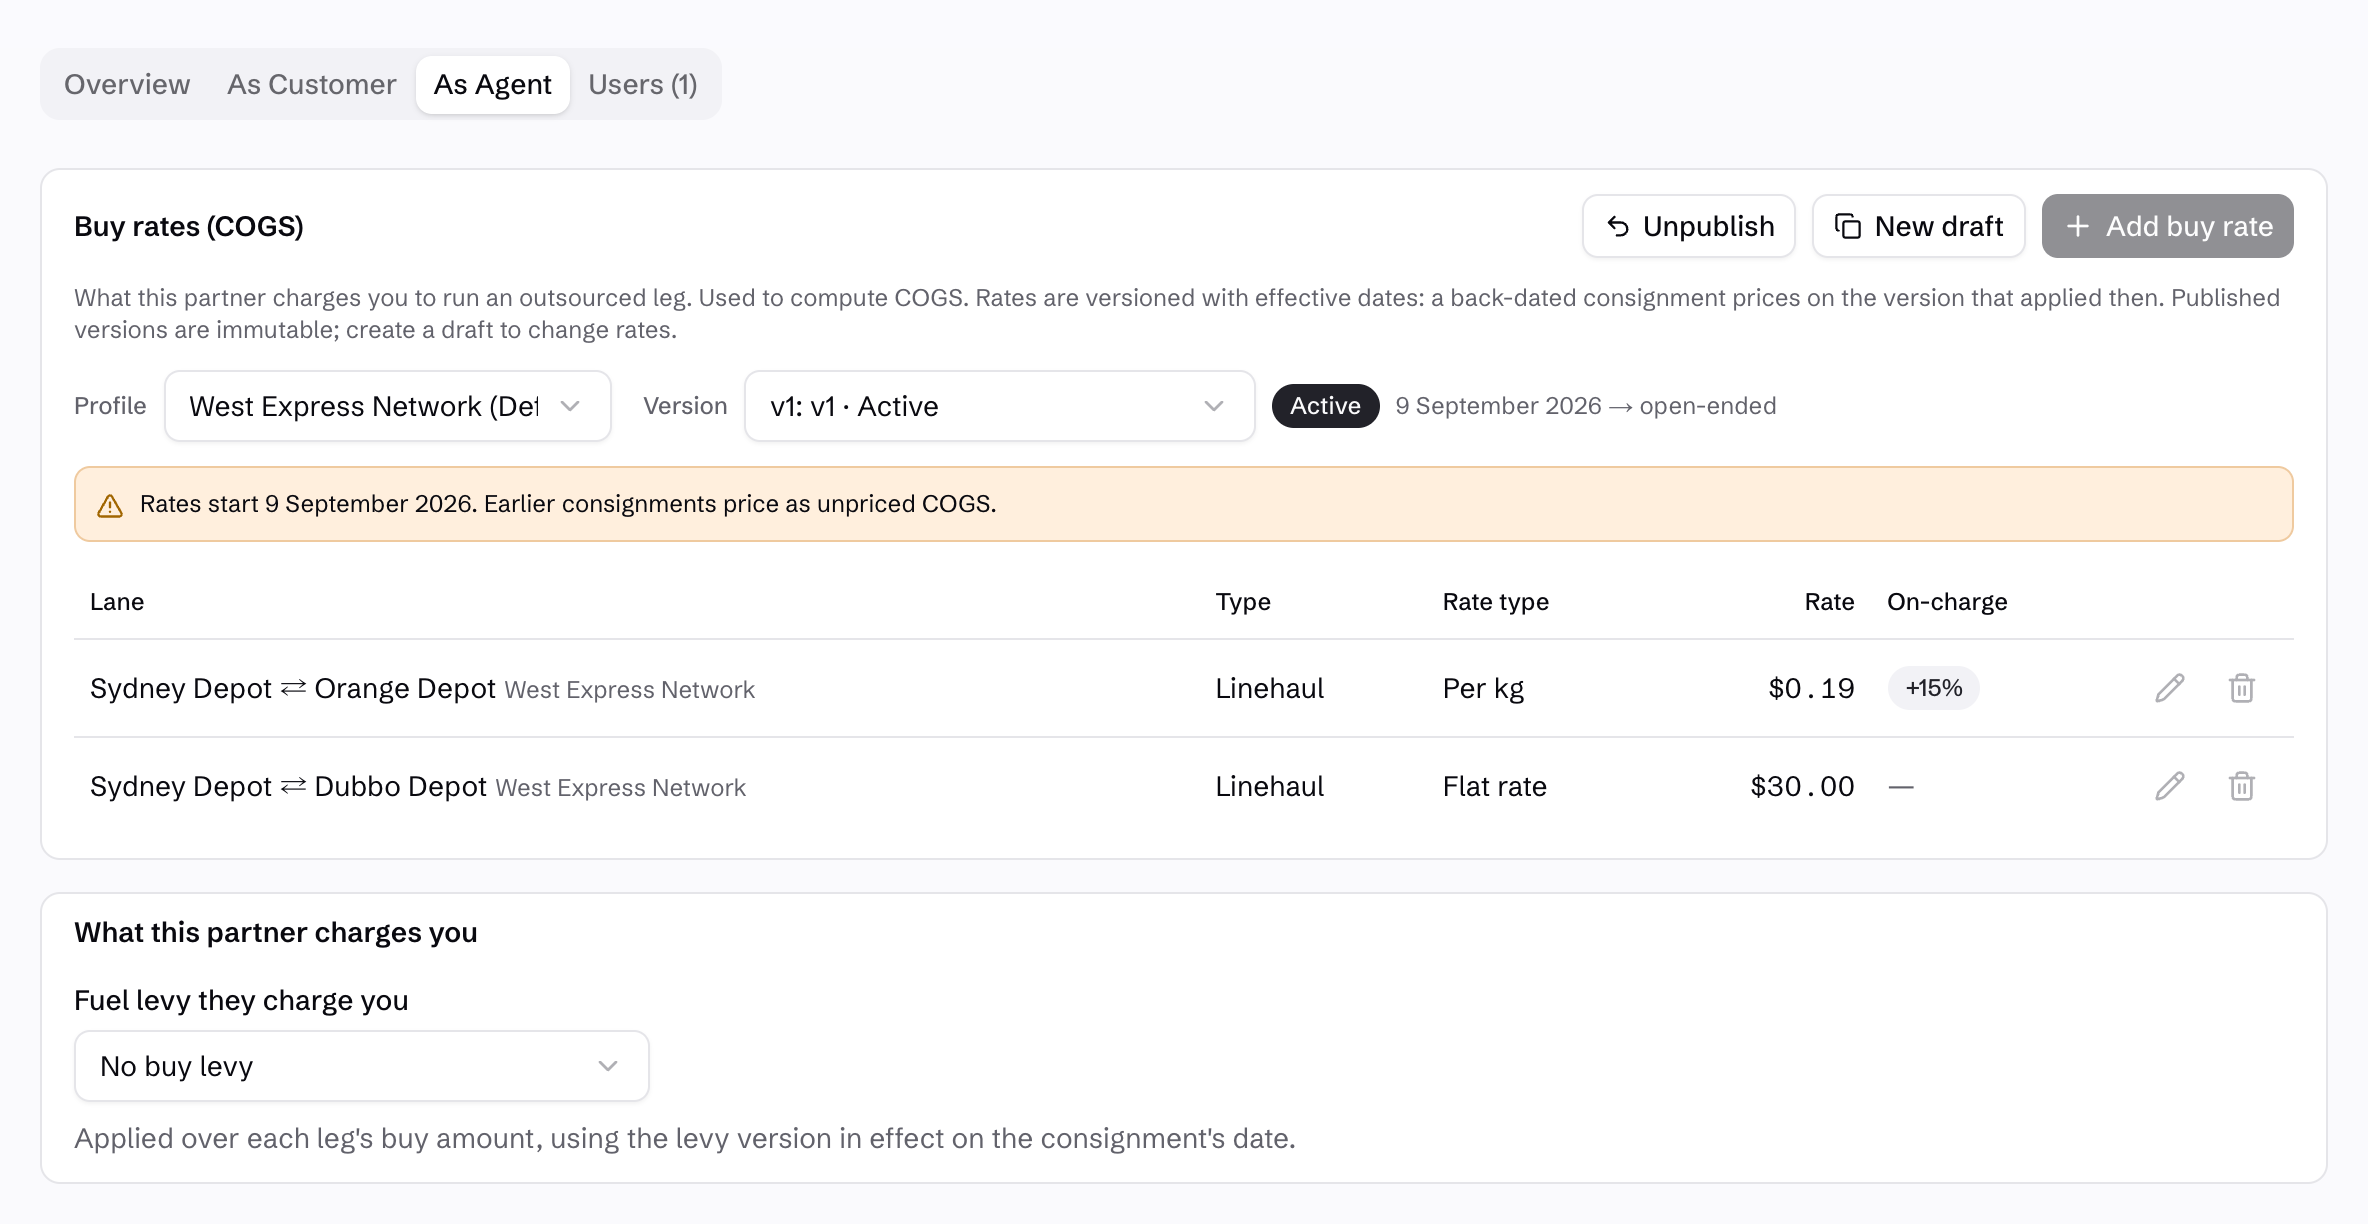Delete the Sydney Depot to Dubbo Depot rate
2368x1224 pixels.
point(2241,786)
